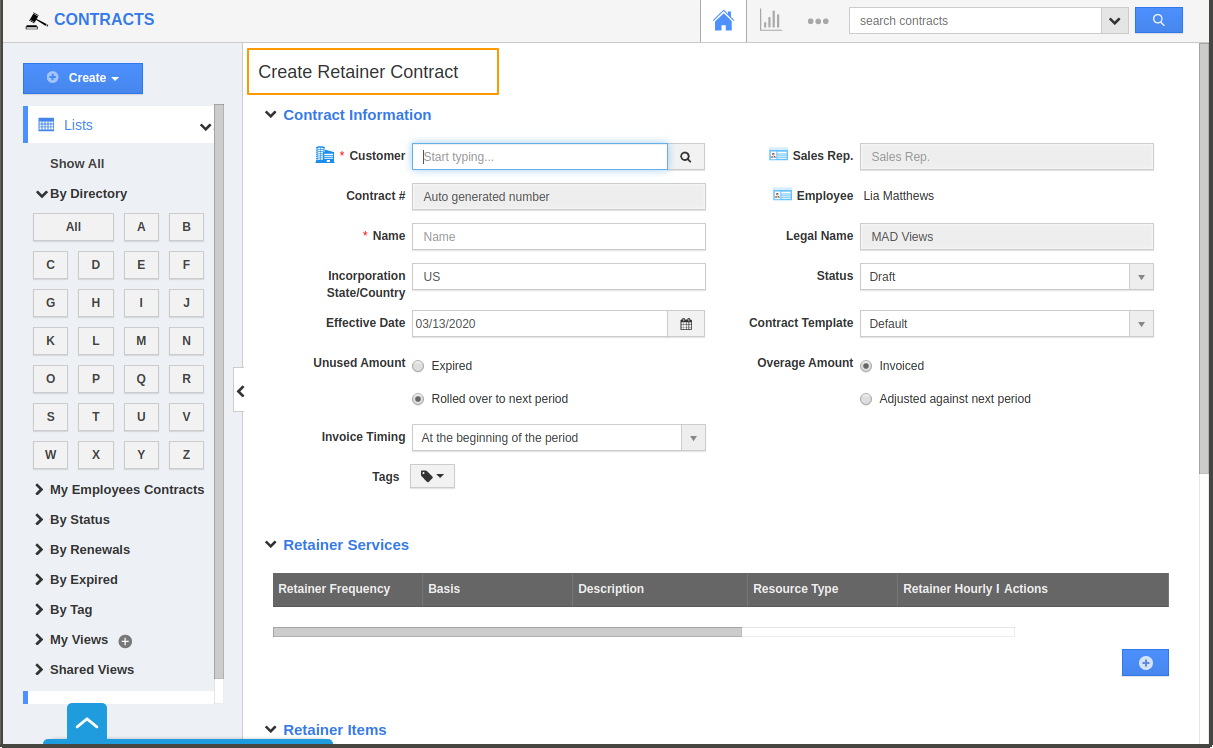The width and height of the screenshot is (1213, 748).
Task: Click the Contracts gavel logo icon
Action: (36, 20)
